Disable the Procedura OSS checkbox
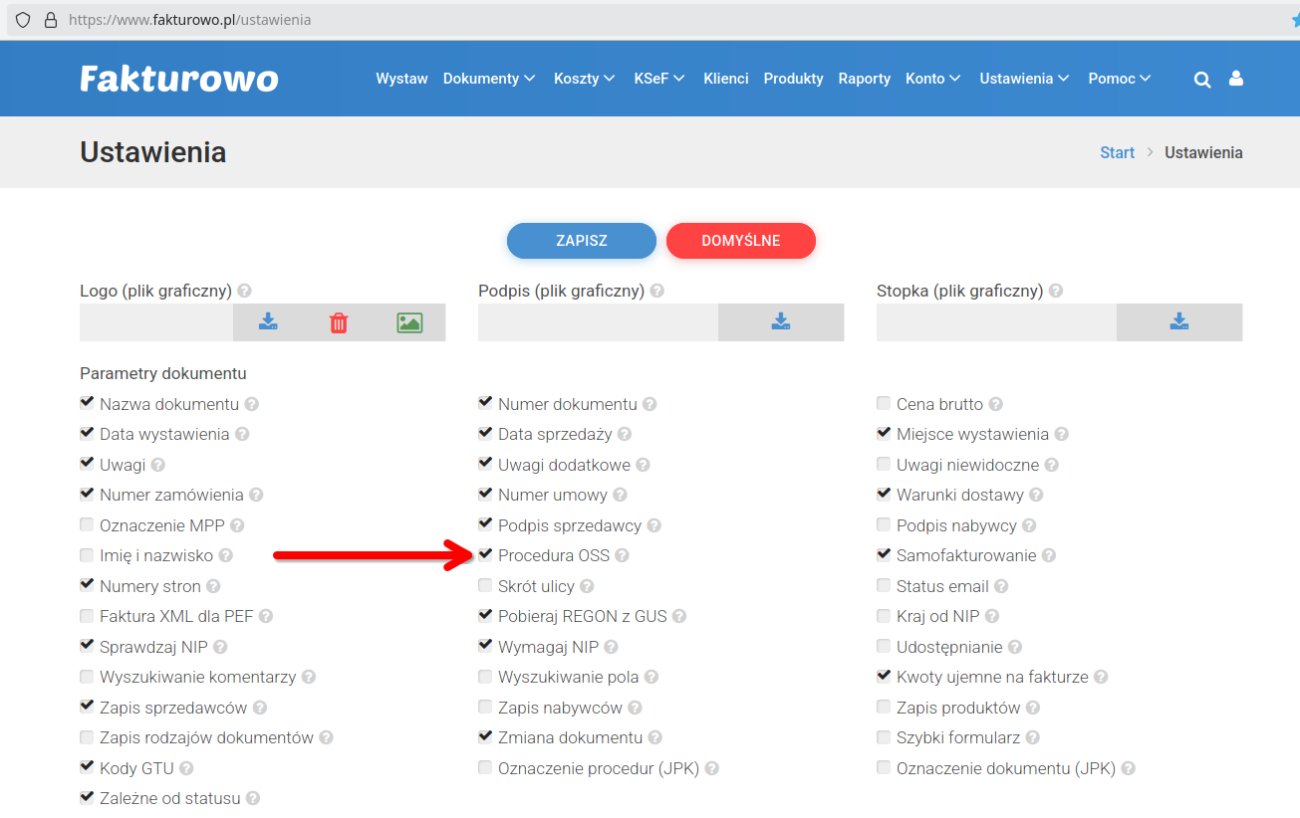Screen dimensions: 1300x818 [484, 554]
